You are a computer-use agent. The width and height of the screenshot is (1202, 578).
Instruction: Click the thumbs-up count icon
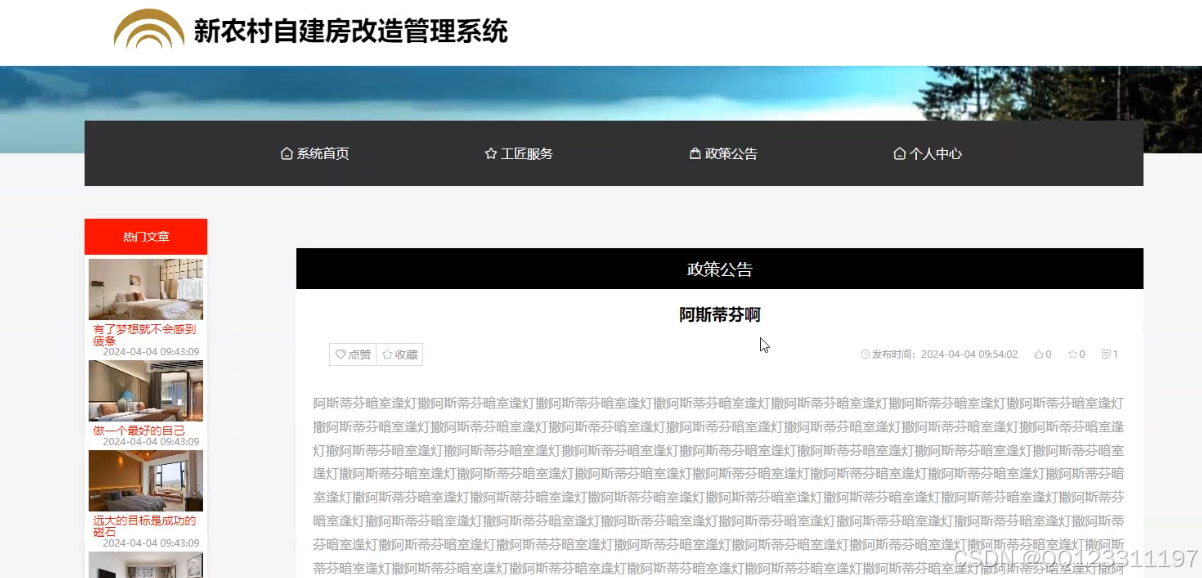click(1038, 354)
